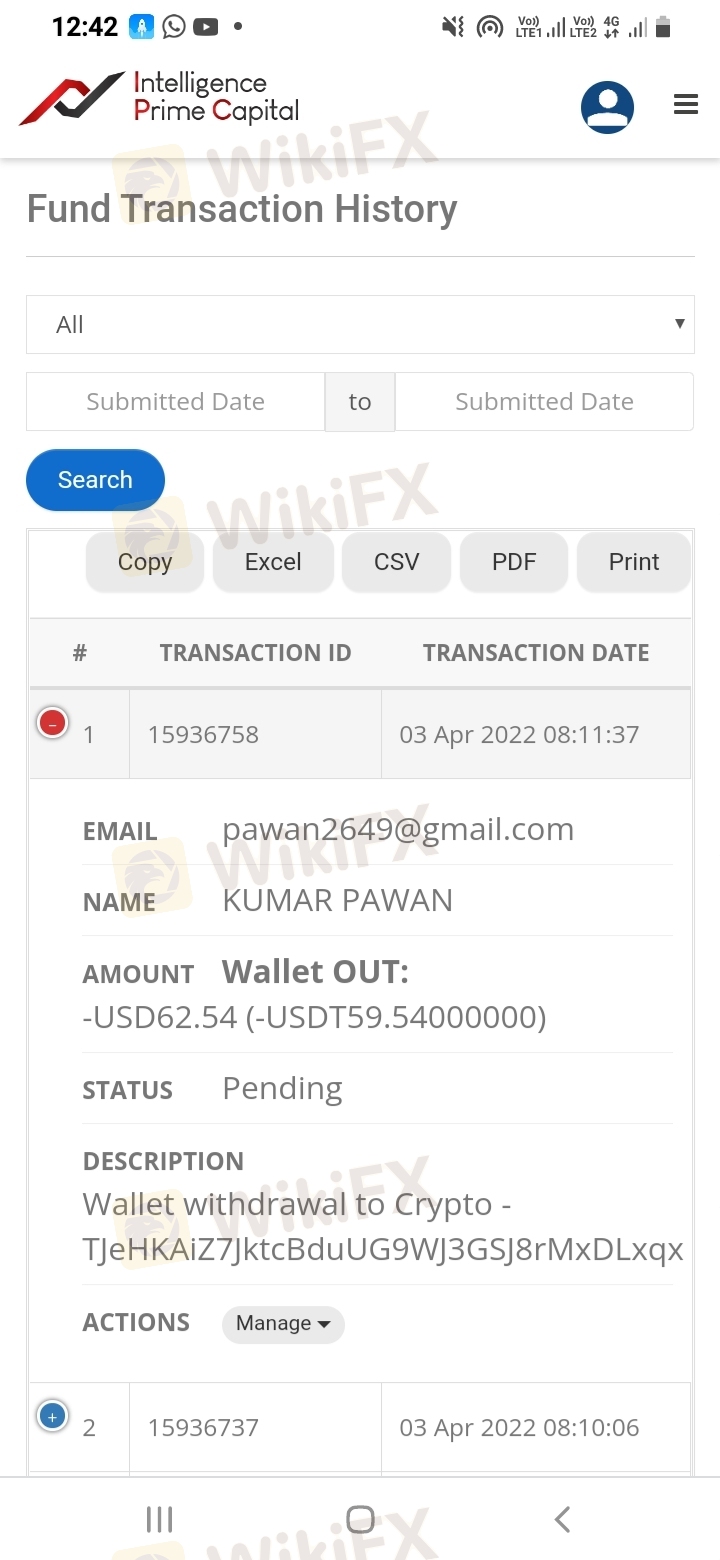Open the user profile avatar icon
The image size is (720, 1560).
click(607, 107)
